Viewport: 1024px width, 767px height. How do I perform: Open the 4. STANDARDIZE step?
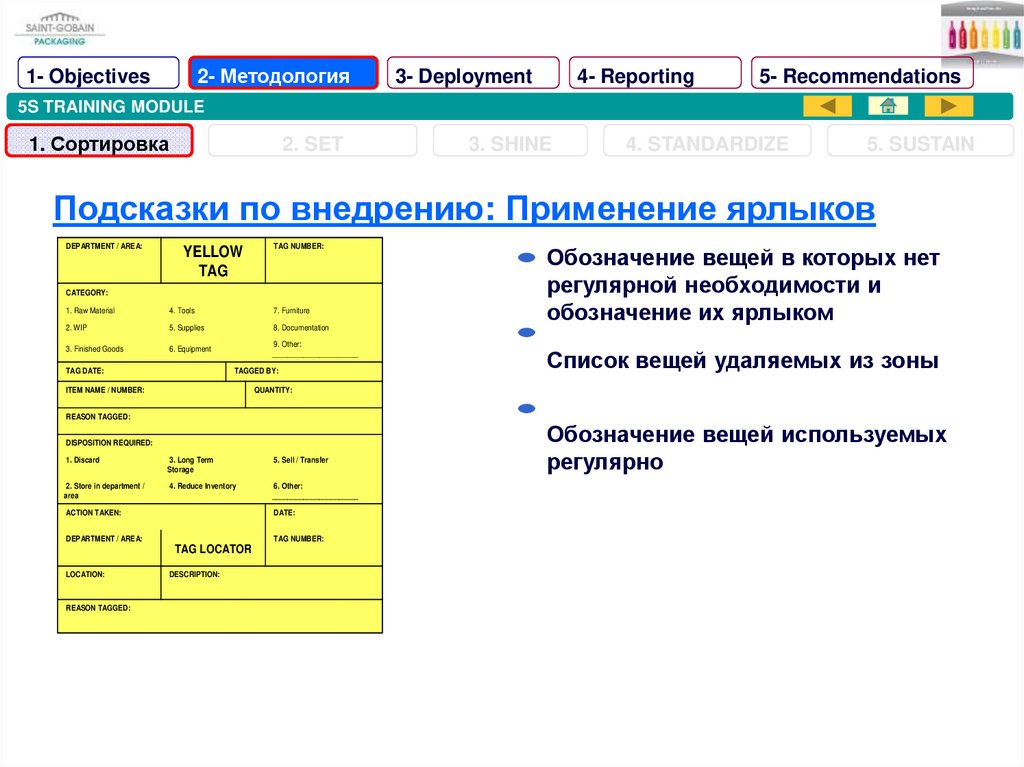click(x=707, y=143)
